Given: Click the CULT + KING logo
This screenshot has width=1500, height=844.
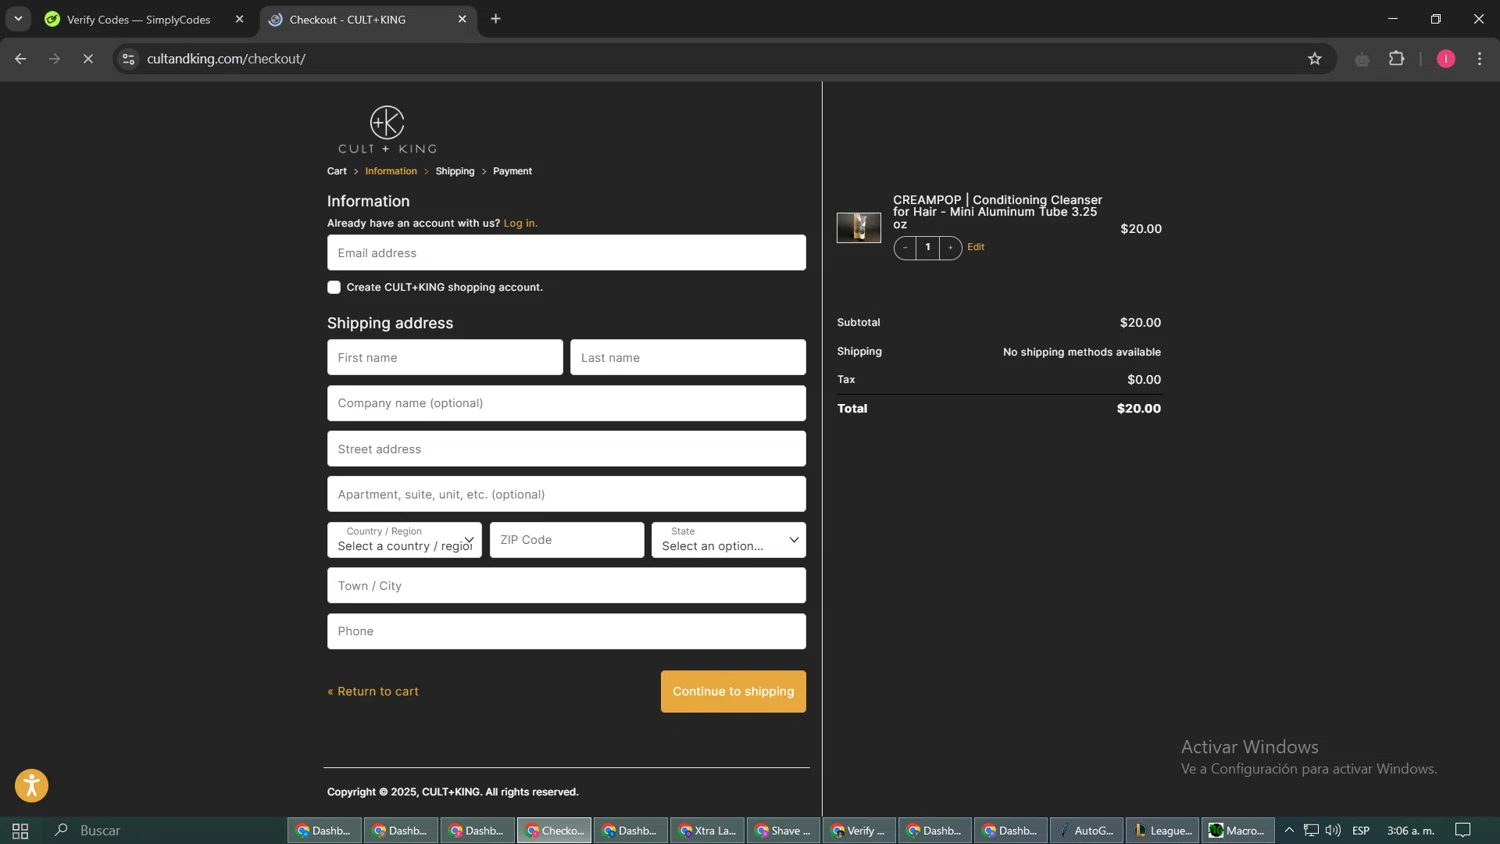Looking at the screenshot, I should (387, 130).
